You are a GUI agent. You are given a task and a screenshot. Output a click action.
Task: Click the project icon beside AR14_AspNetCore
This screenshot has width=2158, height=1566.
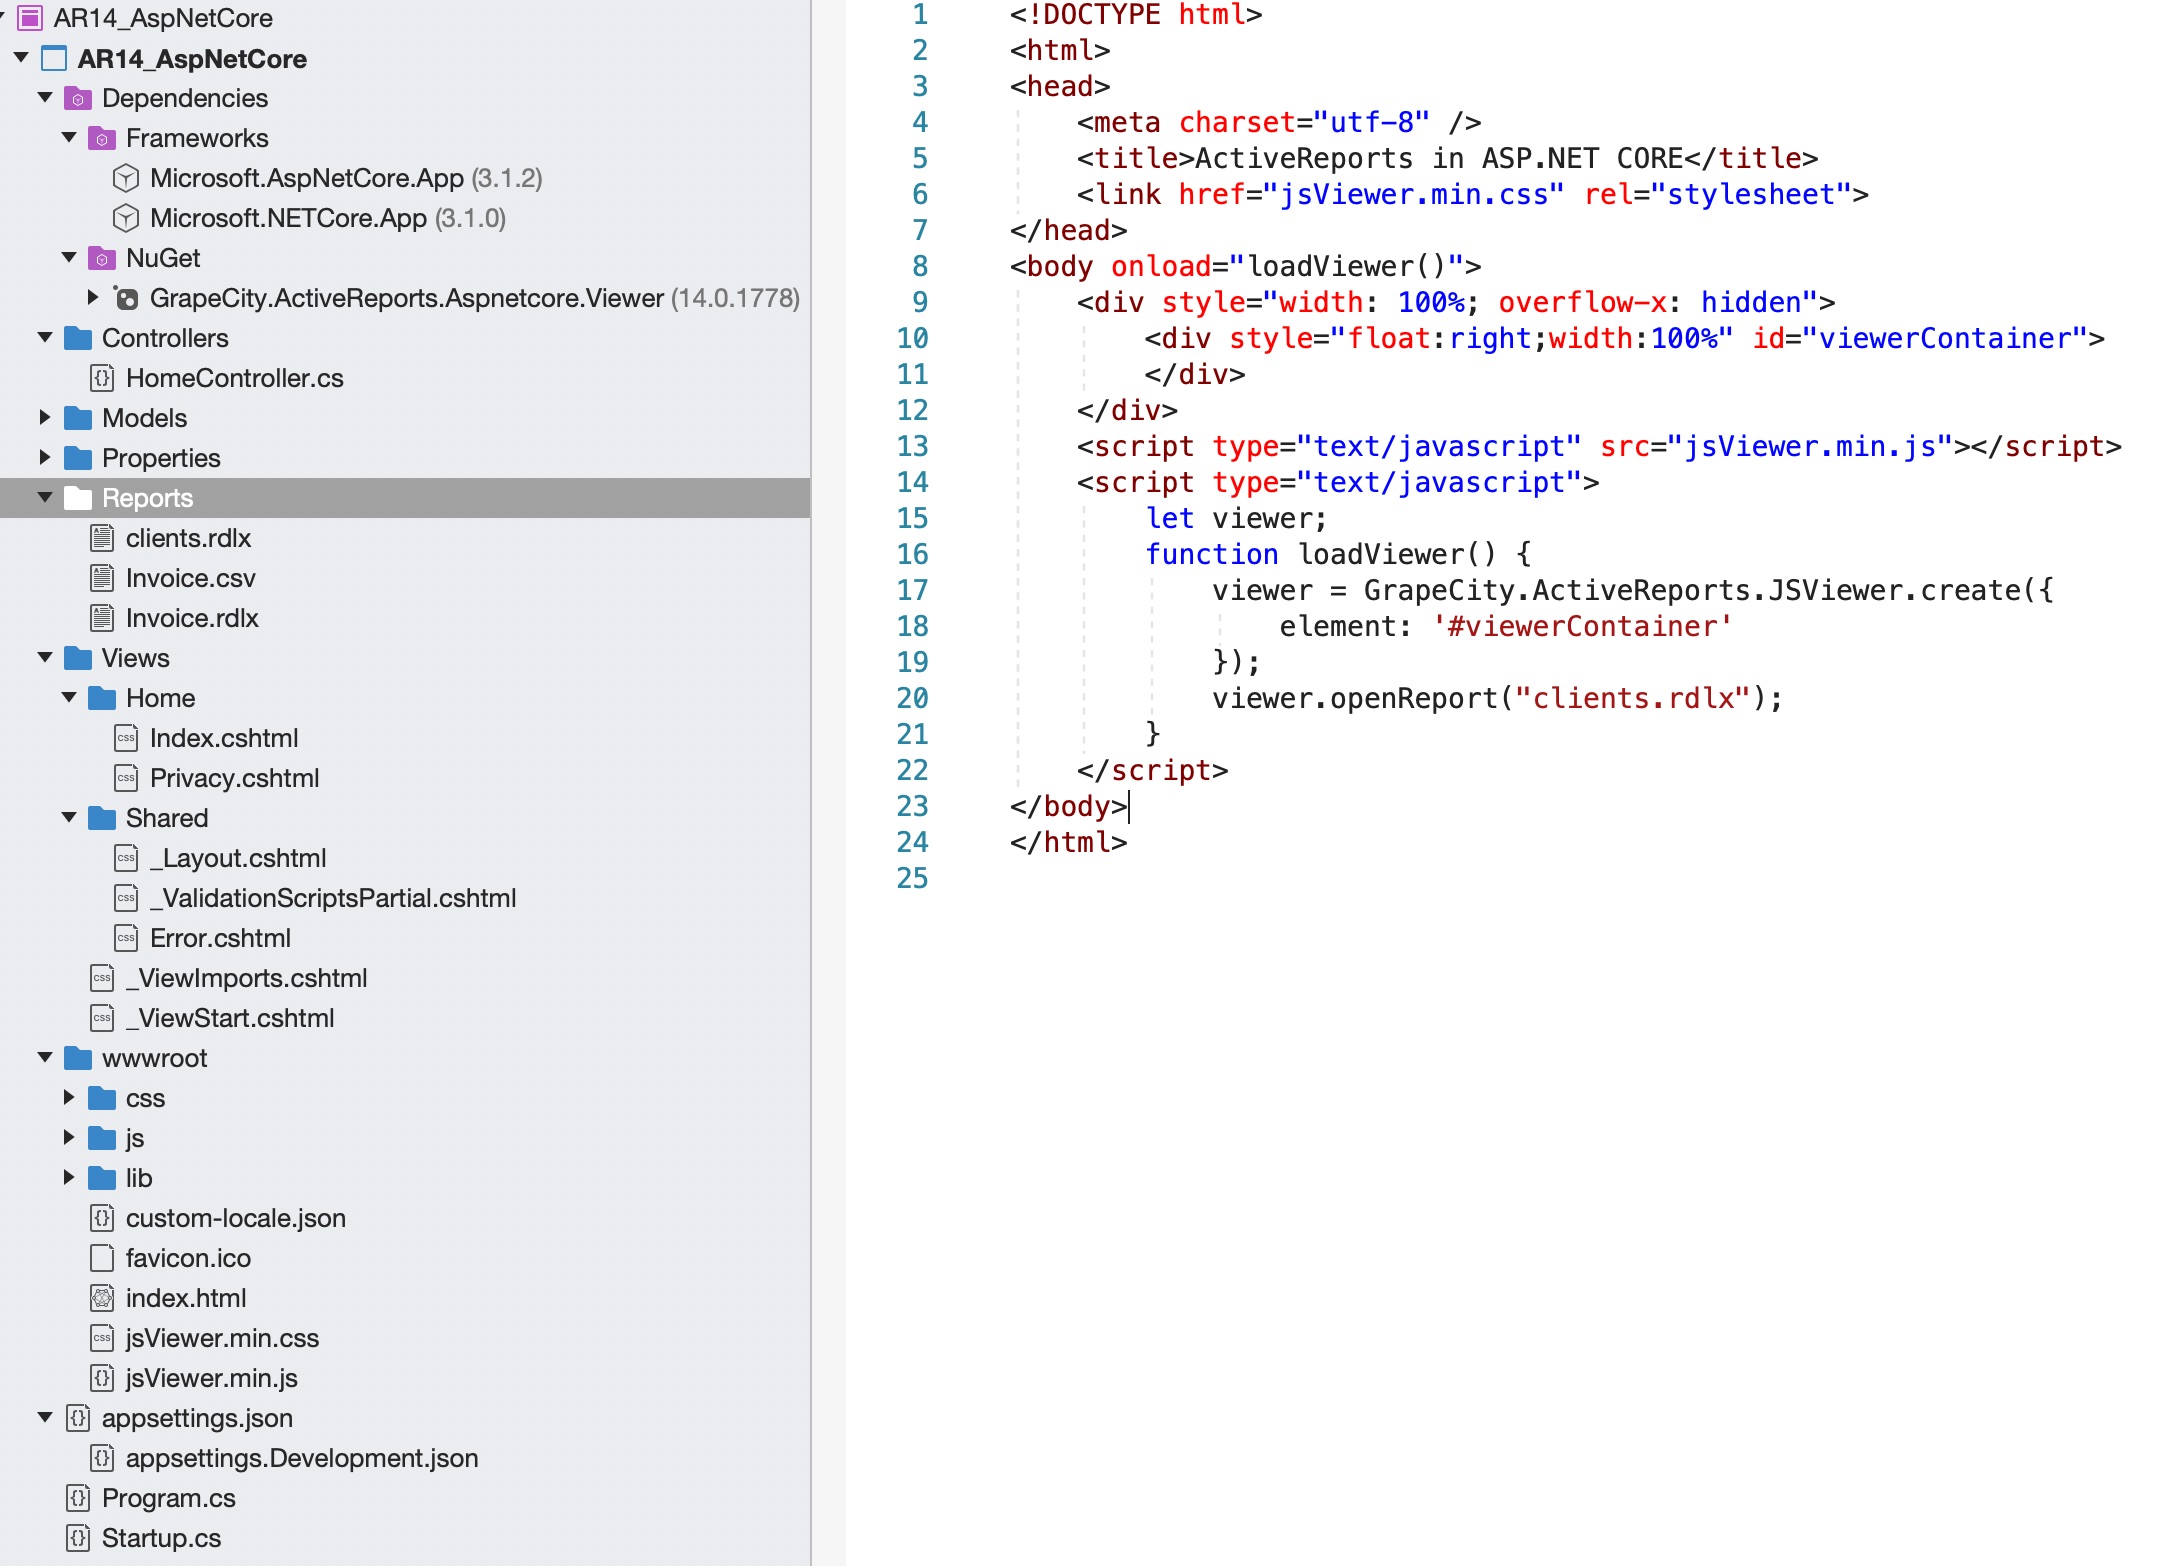tap(52, 59)
